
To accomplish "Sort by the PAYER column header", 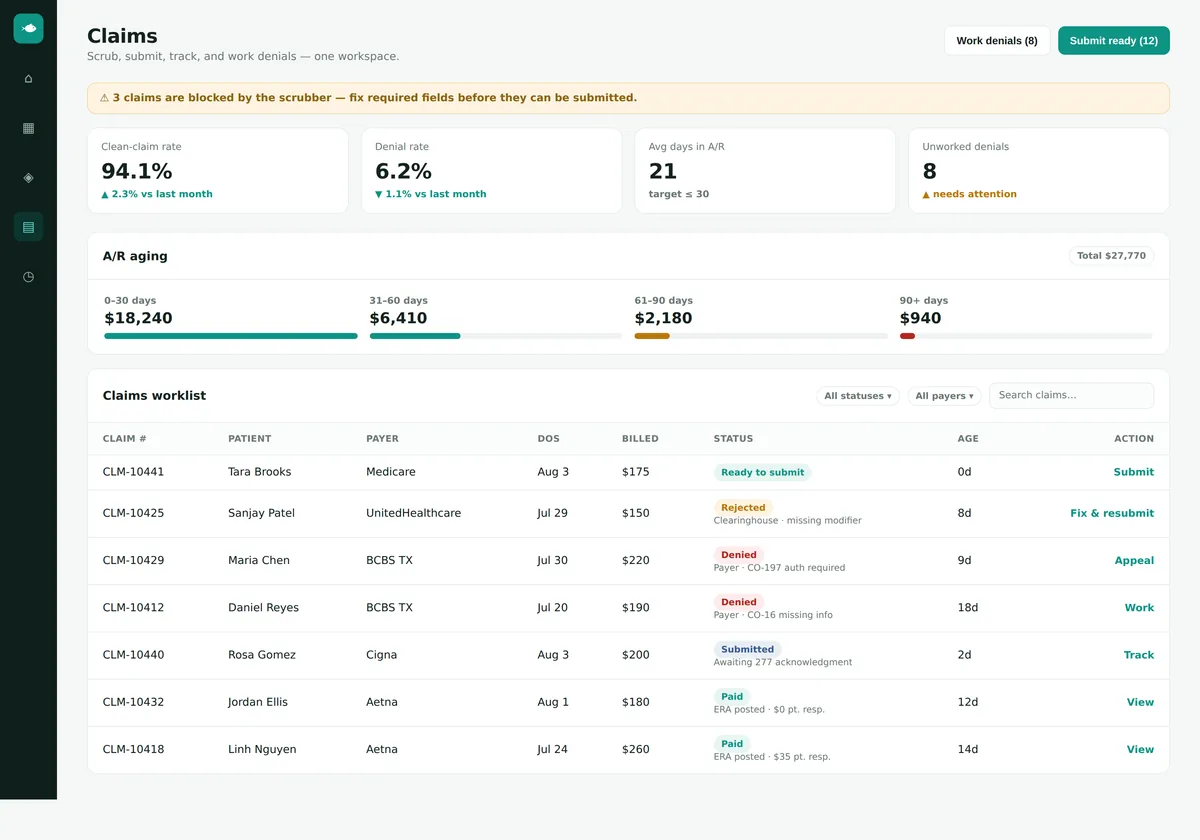I will tap(382, 439).
